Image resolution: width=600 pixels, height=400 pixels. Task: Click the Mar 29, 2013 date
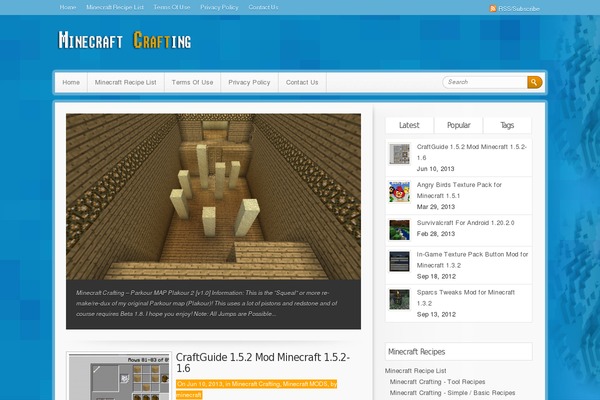[436, 206]
